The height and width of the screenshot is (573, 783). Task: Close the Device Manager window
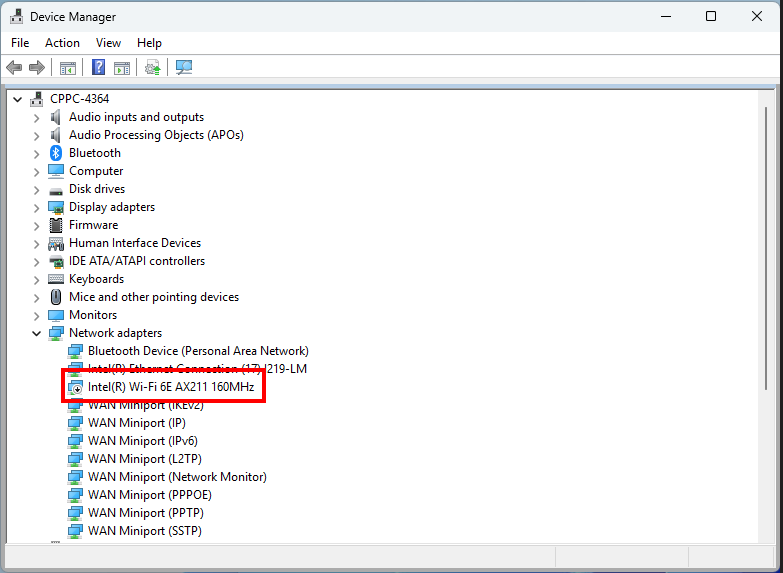[757, 16]
